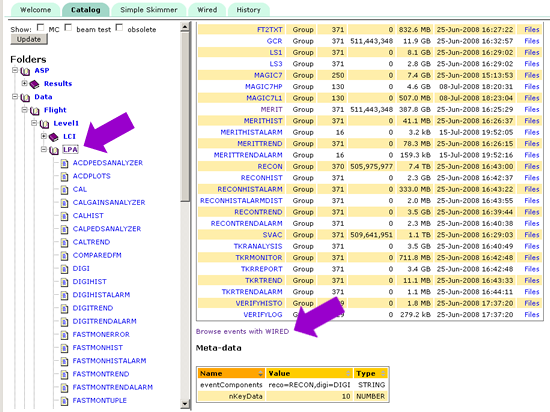Click the sort icon in Type column header
The width and height of the screenshot is (550, 412).
[x=383, y=373]
